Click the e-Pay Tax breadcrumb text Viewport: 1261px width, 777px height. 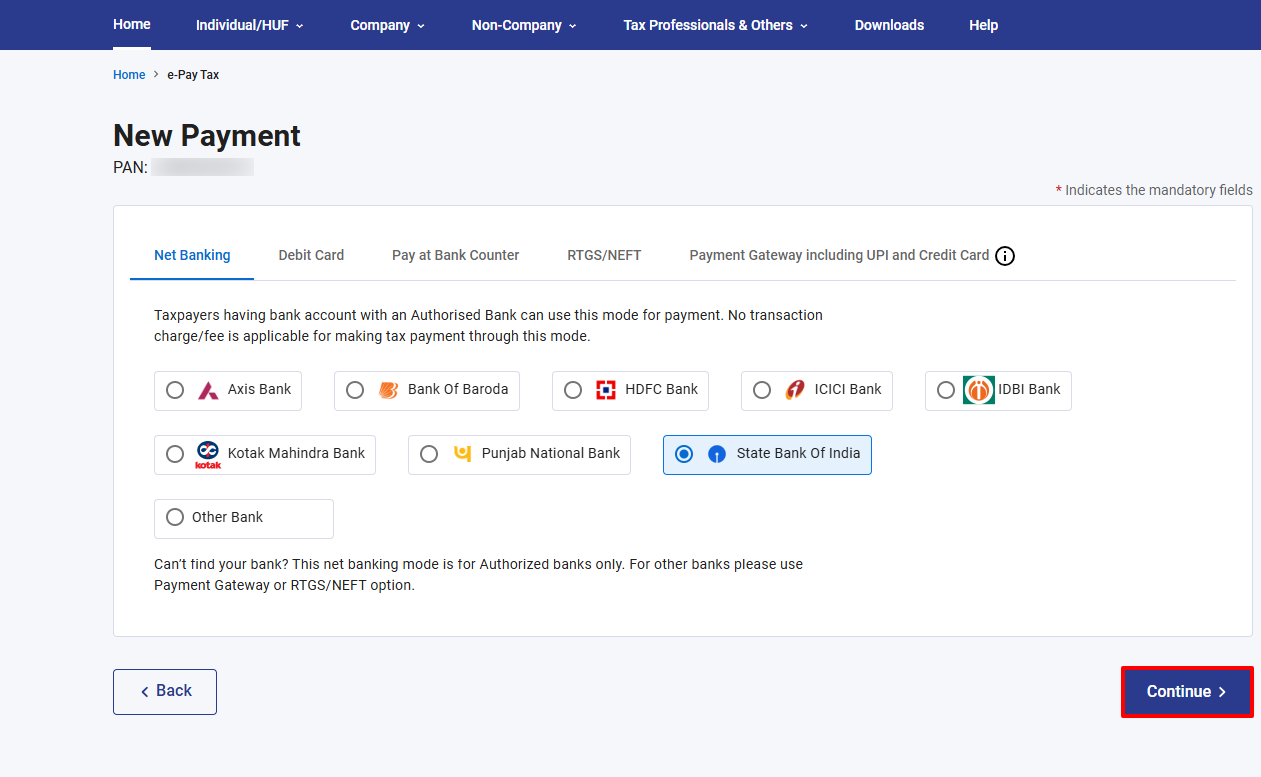point(193,75)
